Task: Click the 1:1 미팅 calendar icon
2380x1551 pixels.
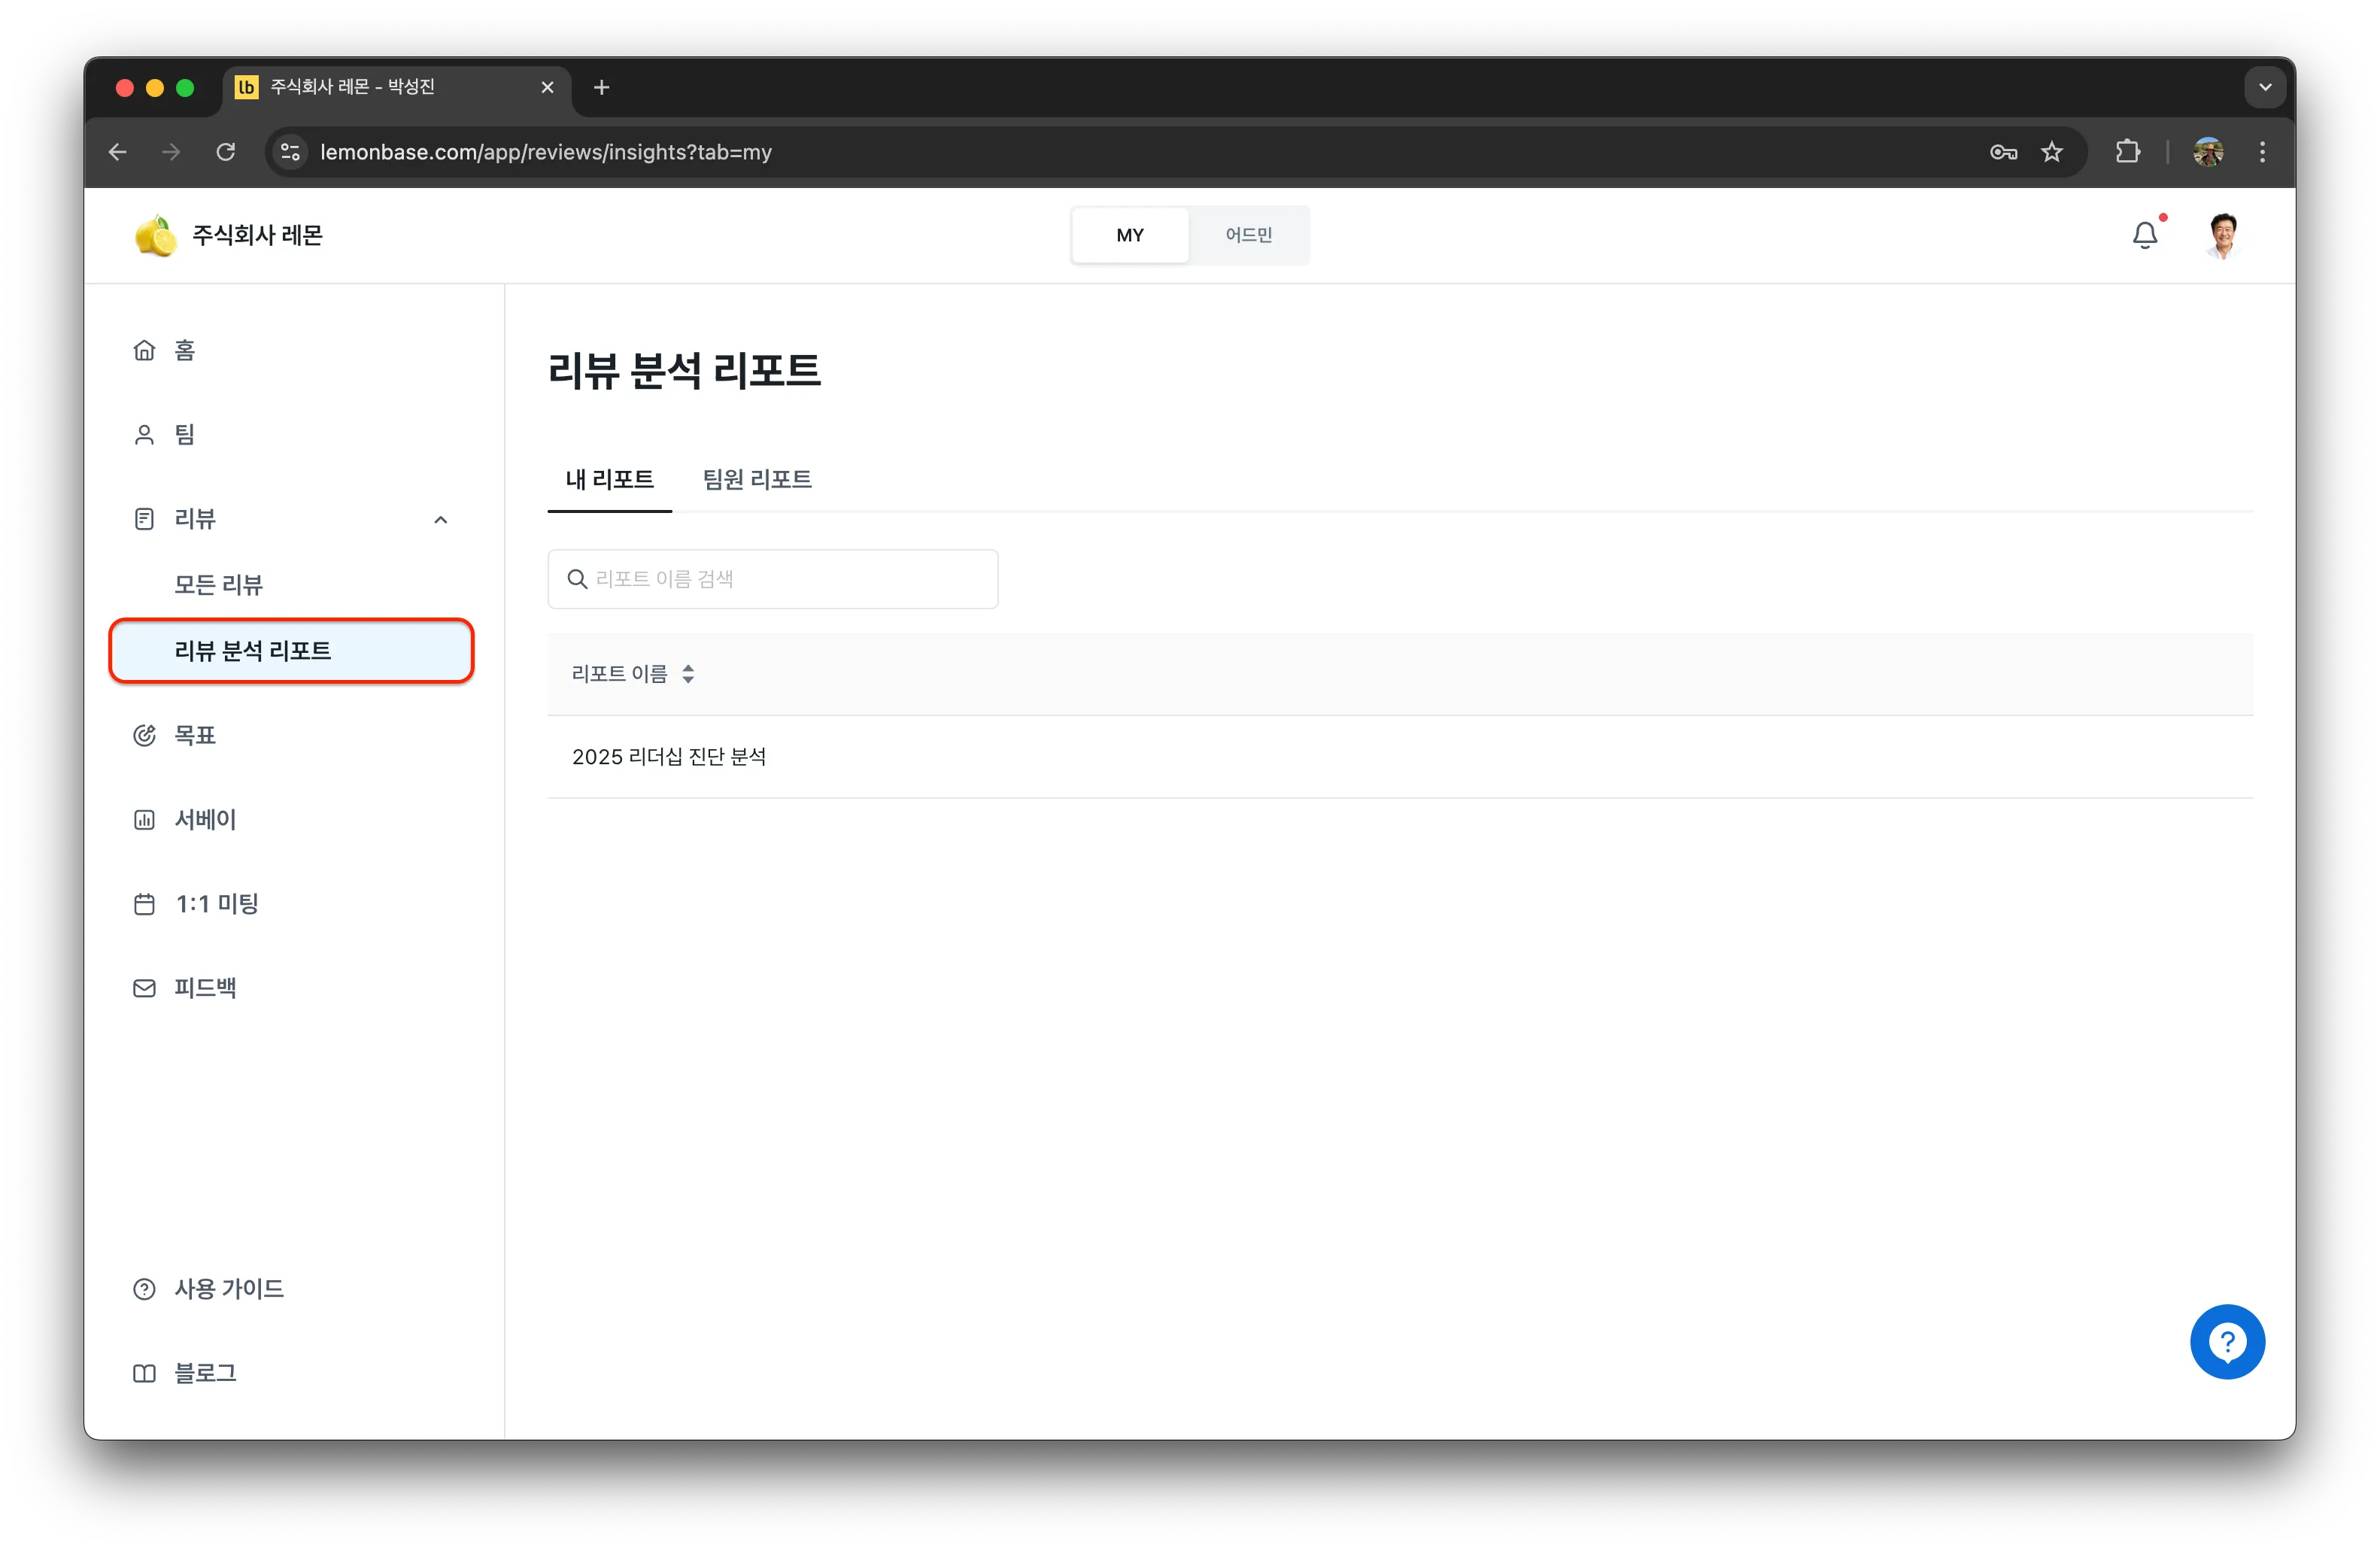Action: pos(144,903)
